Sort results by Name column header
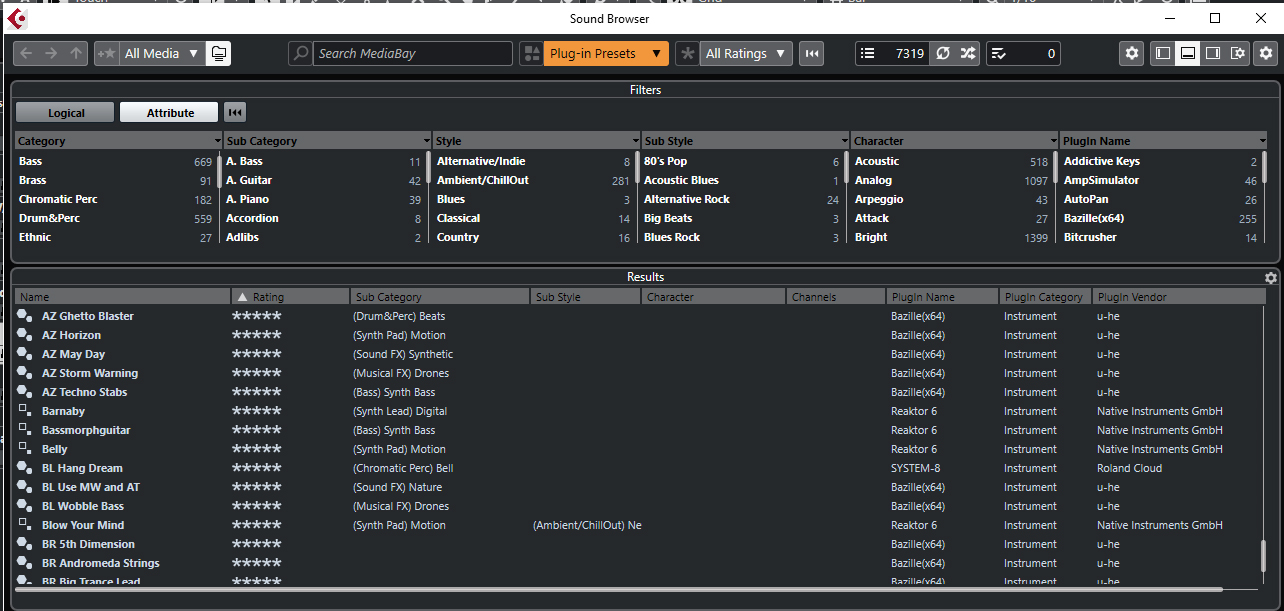Image resolution: width=1284 pixels, height=611 pixels. click(x=122, y=297)
